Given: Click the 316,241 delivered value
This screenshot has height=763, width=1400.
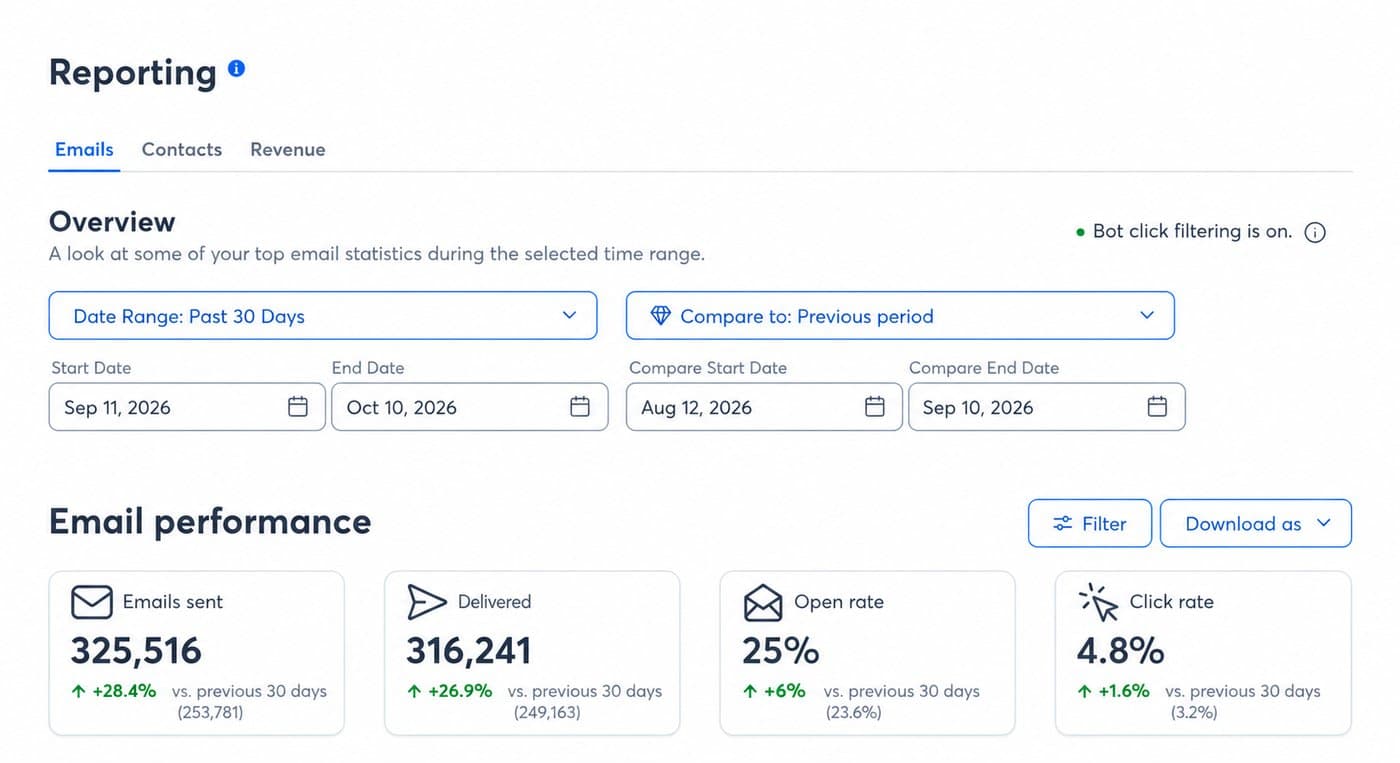Looking at the screenshot, I should coord(469,651).
